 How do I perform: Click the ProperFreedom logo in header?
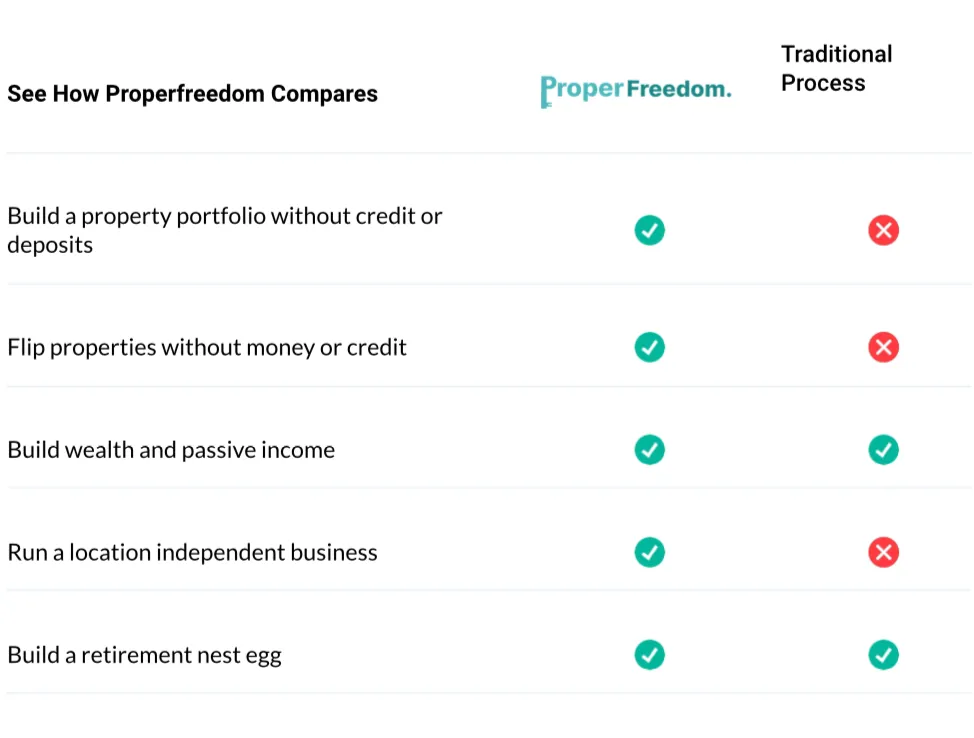point(636,90)
